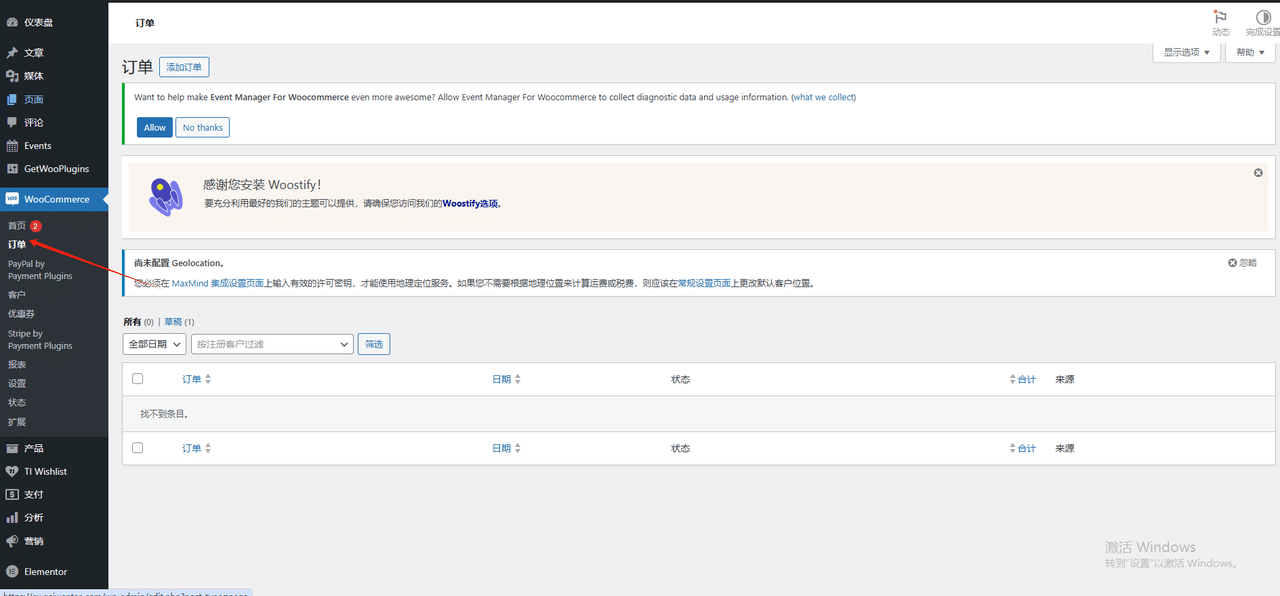Viewport: 1280px width, 596px height.
Task: Open 优惠券 coupons submenu item
Action: pos(21,314)
